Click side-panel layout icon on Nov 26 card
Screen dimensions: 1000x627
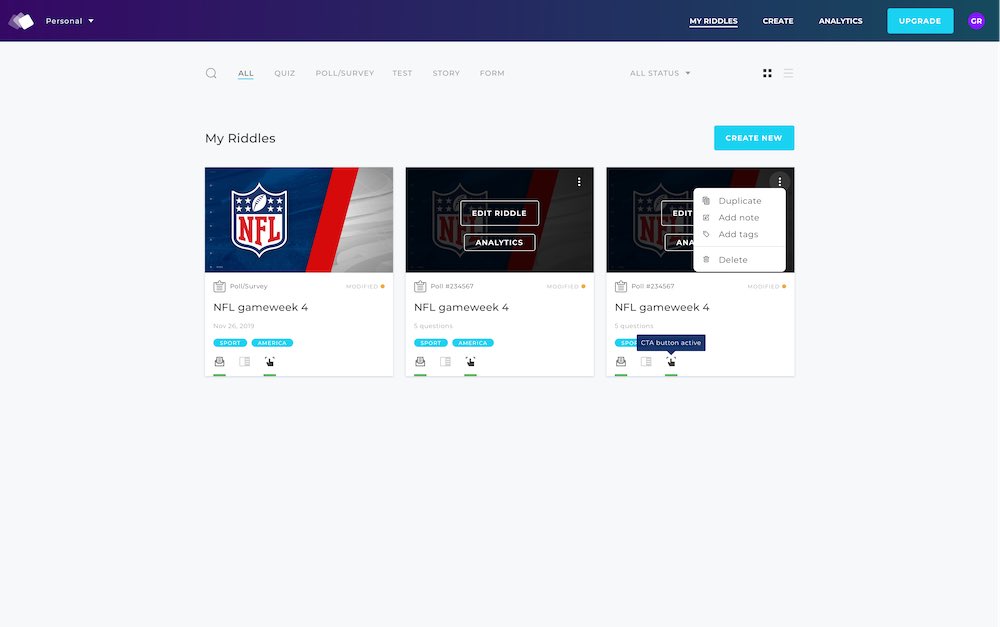click(x=244, y=362)
